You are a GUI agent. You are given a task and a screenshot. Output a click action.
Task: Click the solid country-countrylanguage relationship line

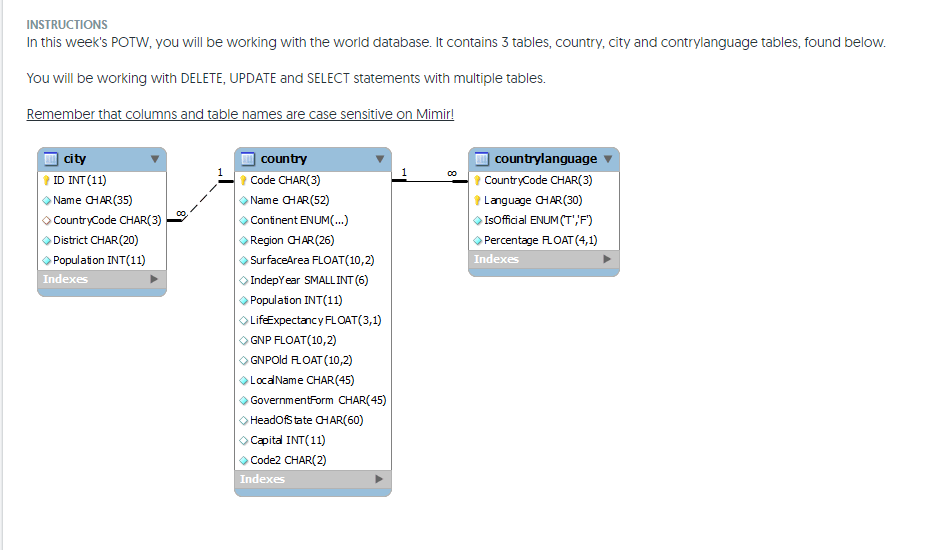coord(430,181)
